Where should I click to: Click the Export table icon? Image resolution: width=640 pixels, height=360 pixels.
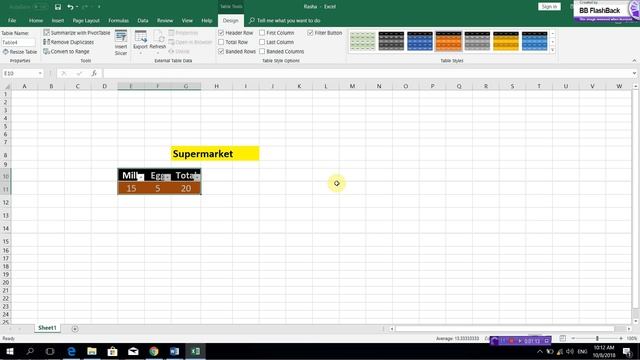[140, 42]
